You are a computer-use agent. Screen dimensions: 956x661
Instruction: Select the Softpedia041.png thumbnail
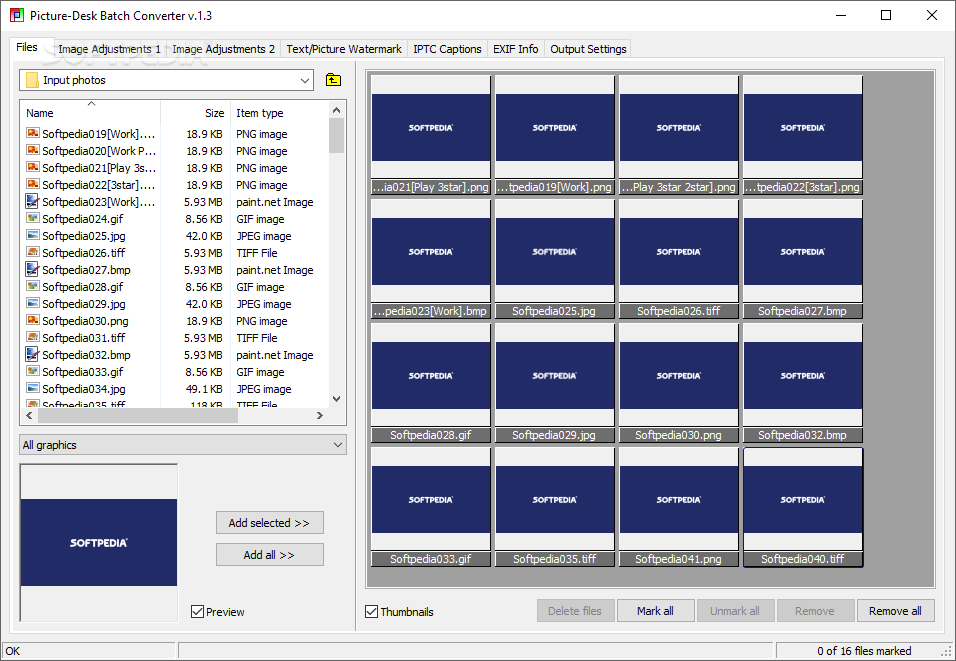(679, 507)
